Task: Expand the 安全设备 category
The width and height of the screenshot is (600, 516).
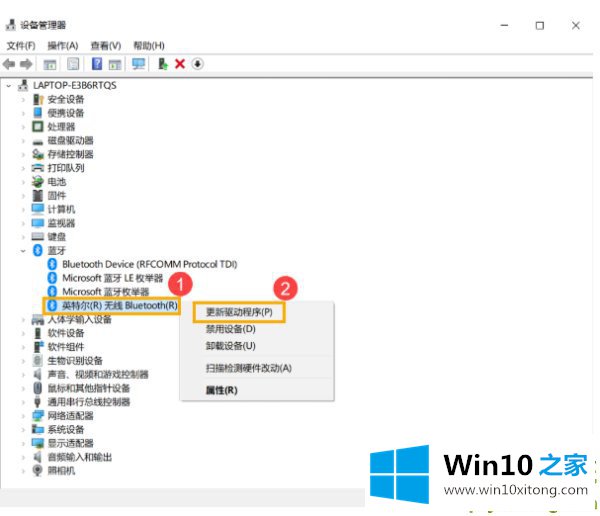Action: pyautogui.click(x=23, y=100)
